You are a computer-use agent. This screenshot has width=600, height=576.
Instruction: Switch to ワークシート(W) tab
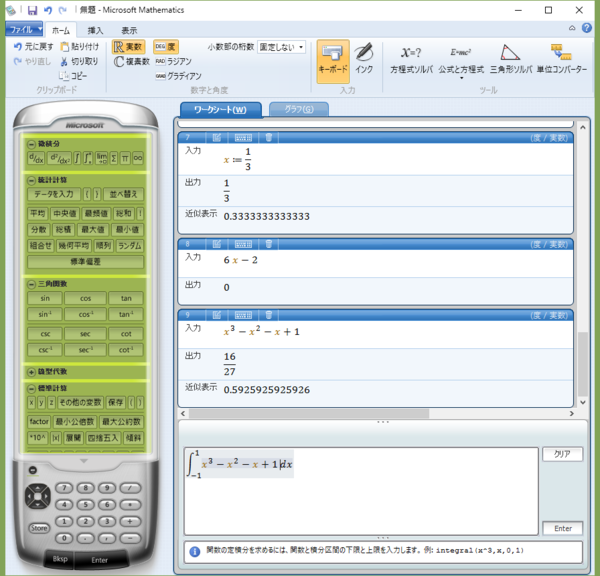(220, 110)
